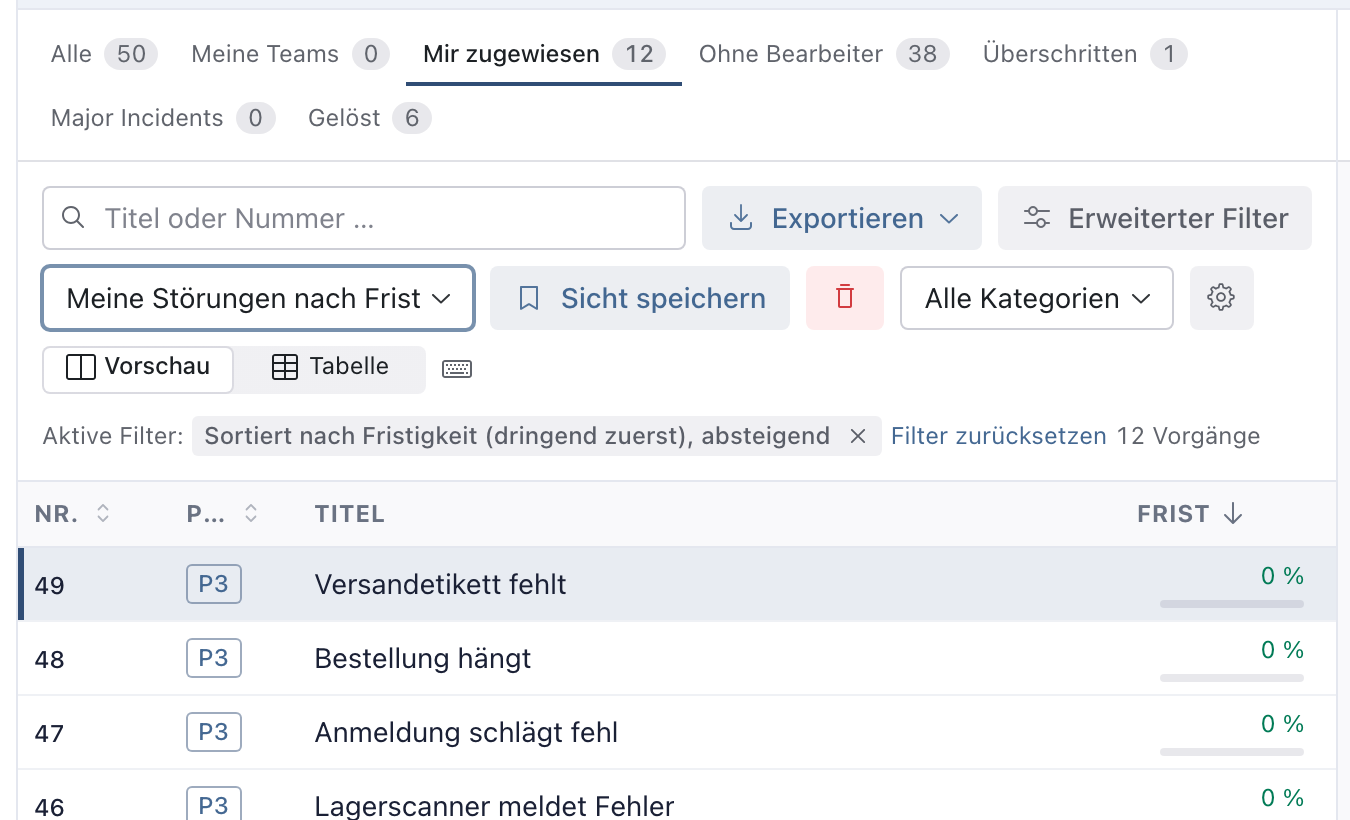Image resolution: width=1350 pixels, height=820 pixels.
Task: Open incident Versandetikett fehlt
Action: 440,585
